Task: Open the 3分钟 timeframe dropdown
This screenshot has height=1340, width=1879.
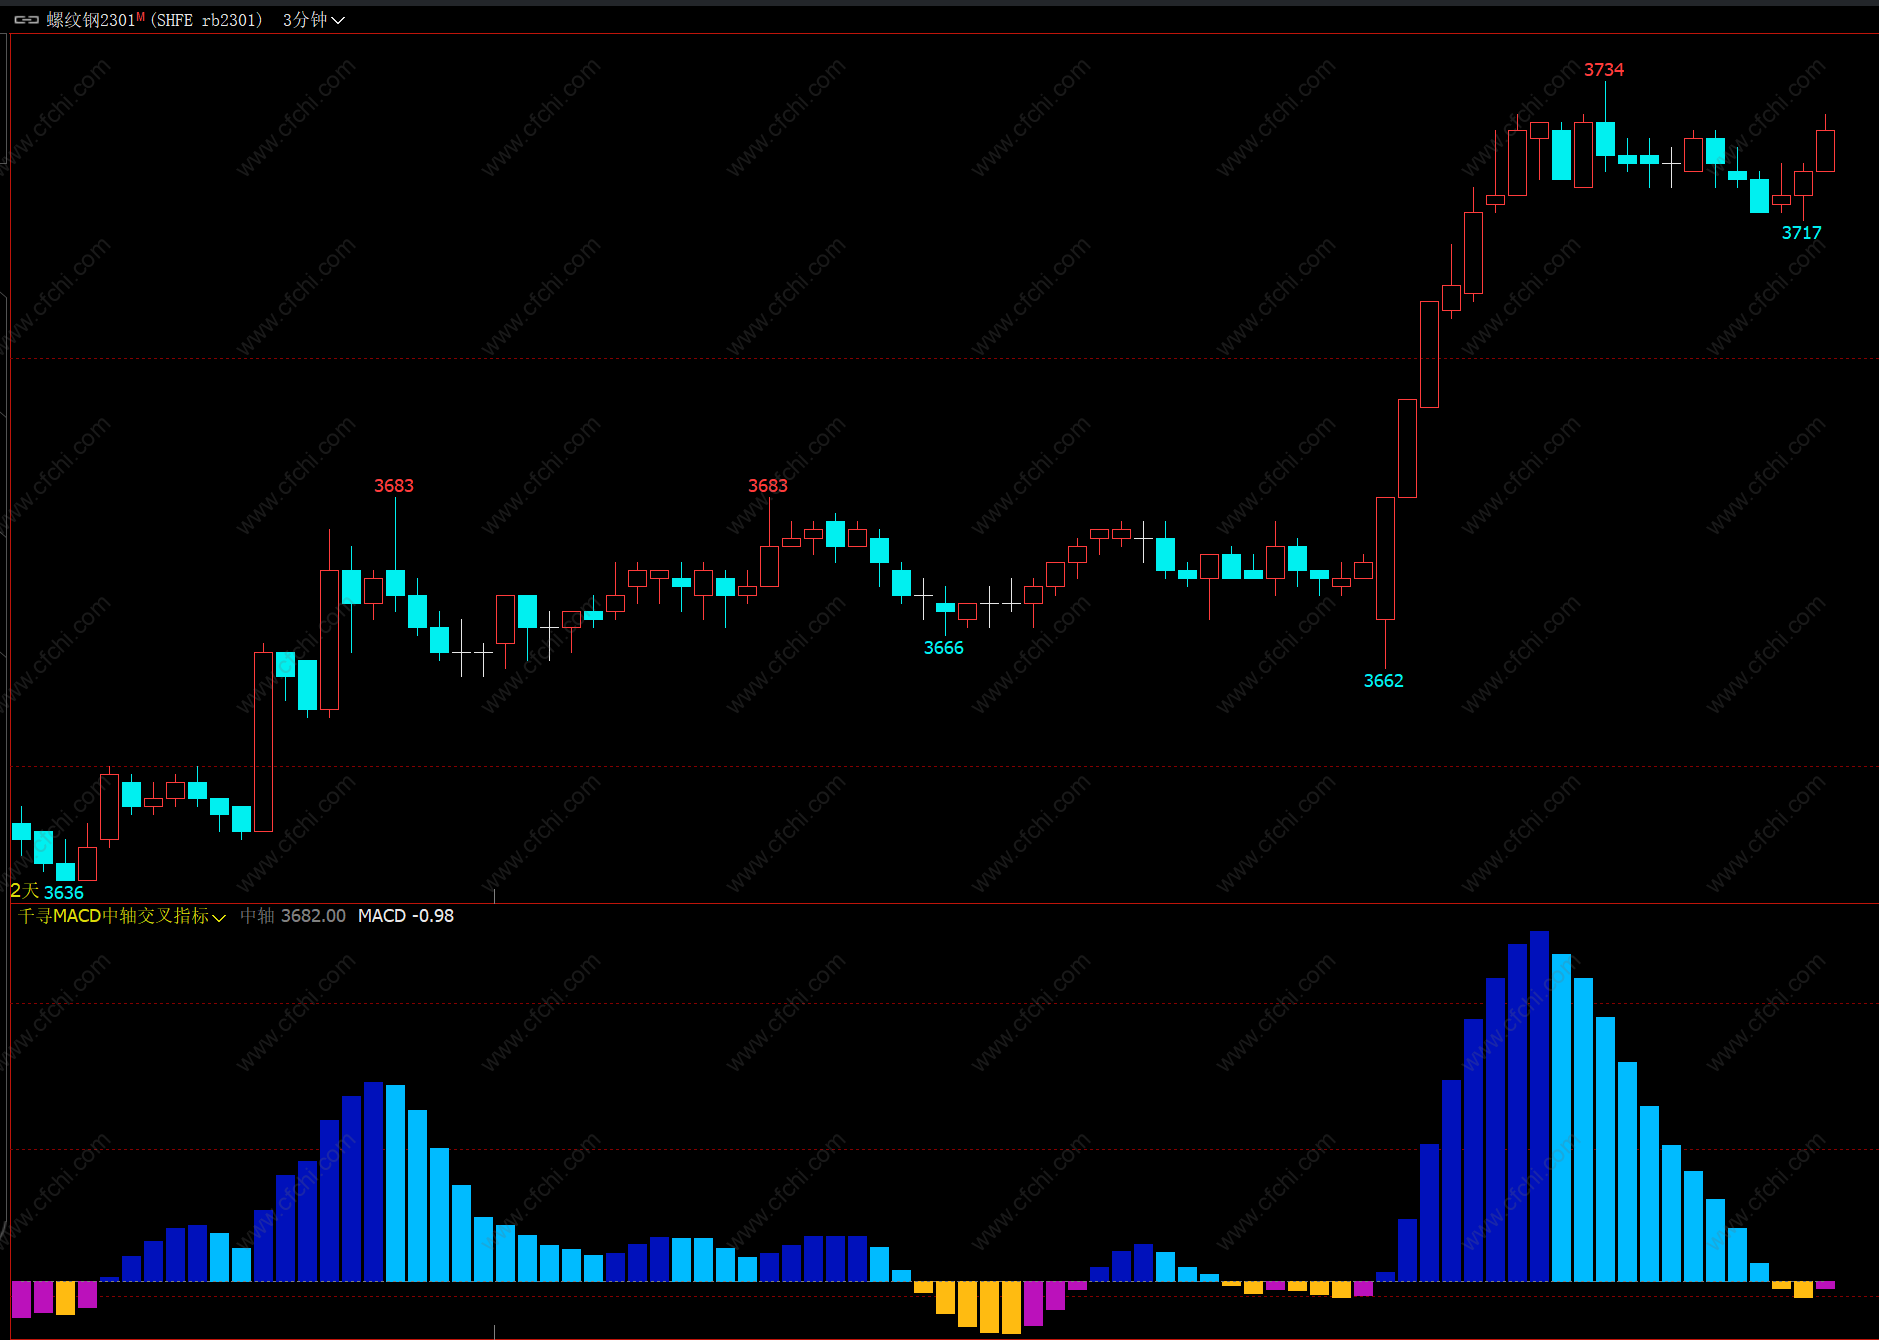Action: pyautogui.click(x=313, y=20)
